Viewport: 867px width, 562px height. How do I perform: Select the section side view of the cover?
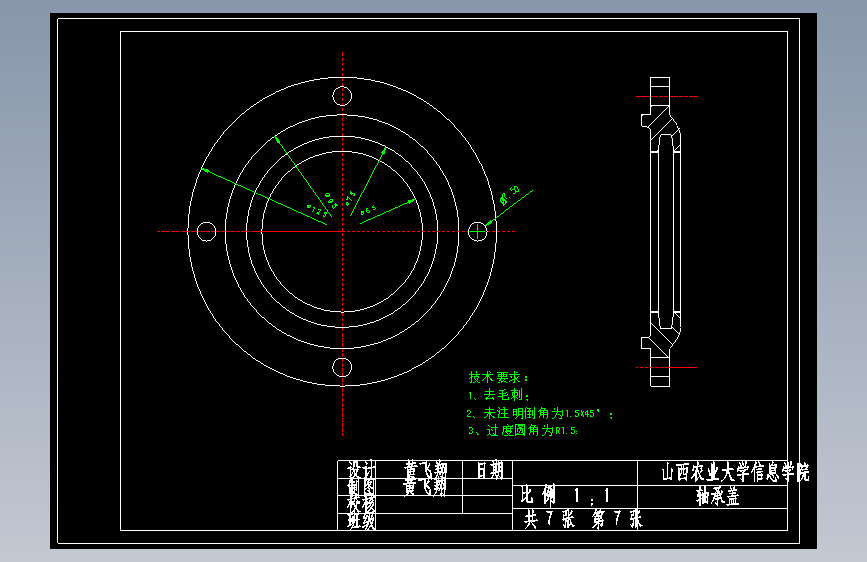click(661, 232)
